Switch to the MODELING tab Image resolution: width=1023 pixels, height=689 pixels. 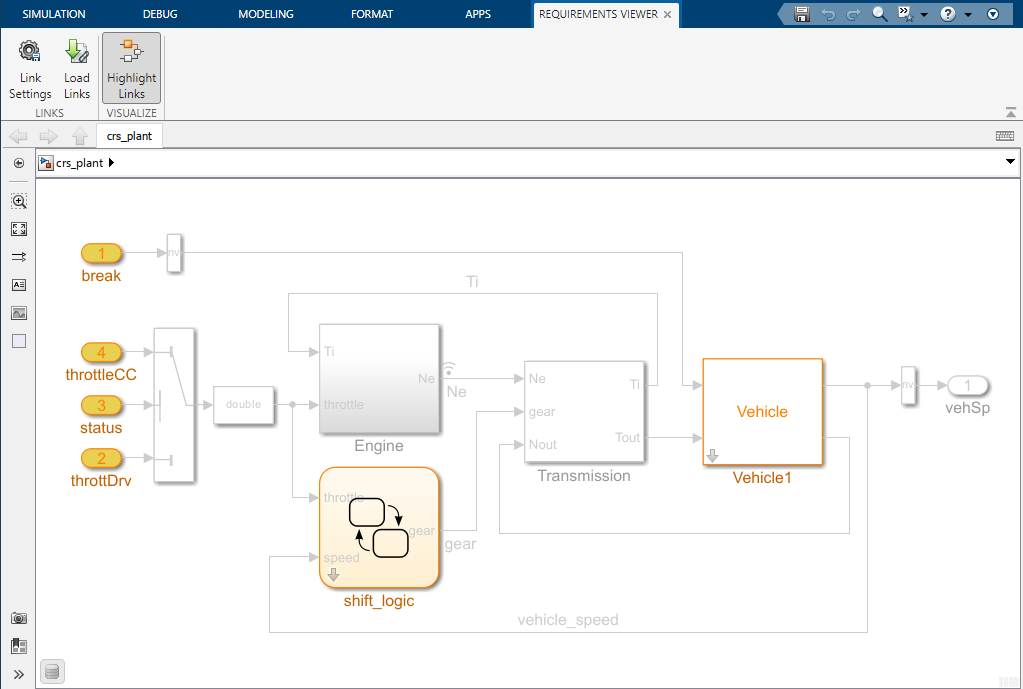pyautogui.click(x=266, y=14)
